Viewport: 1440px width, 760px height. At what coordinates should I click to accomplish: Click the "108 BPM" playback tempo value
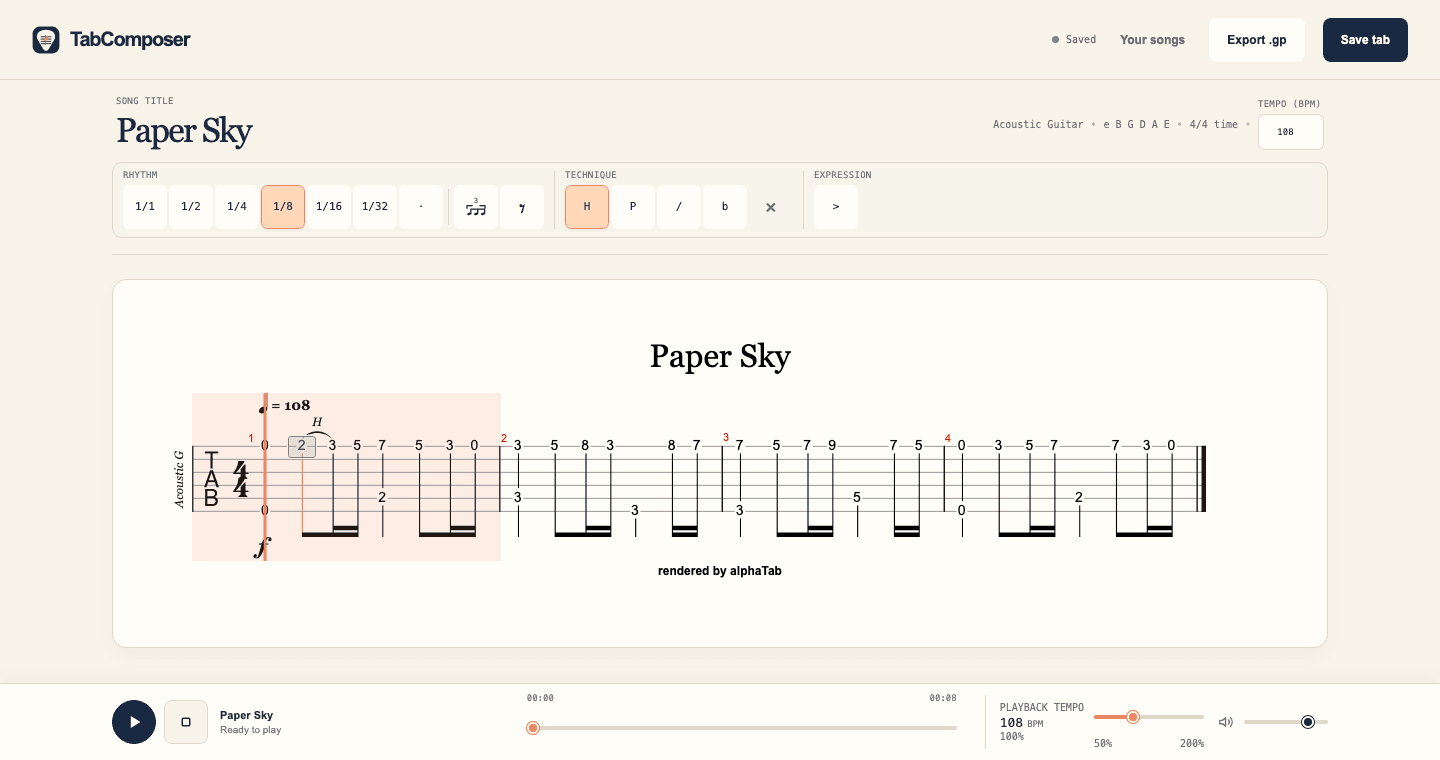[x=1022, y=722]
